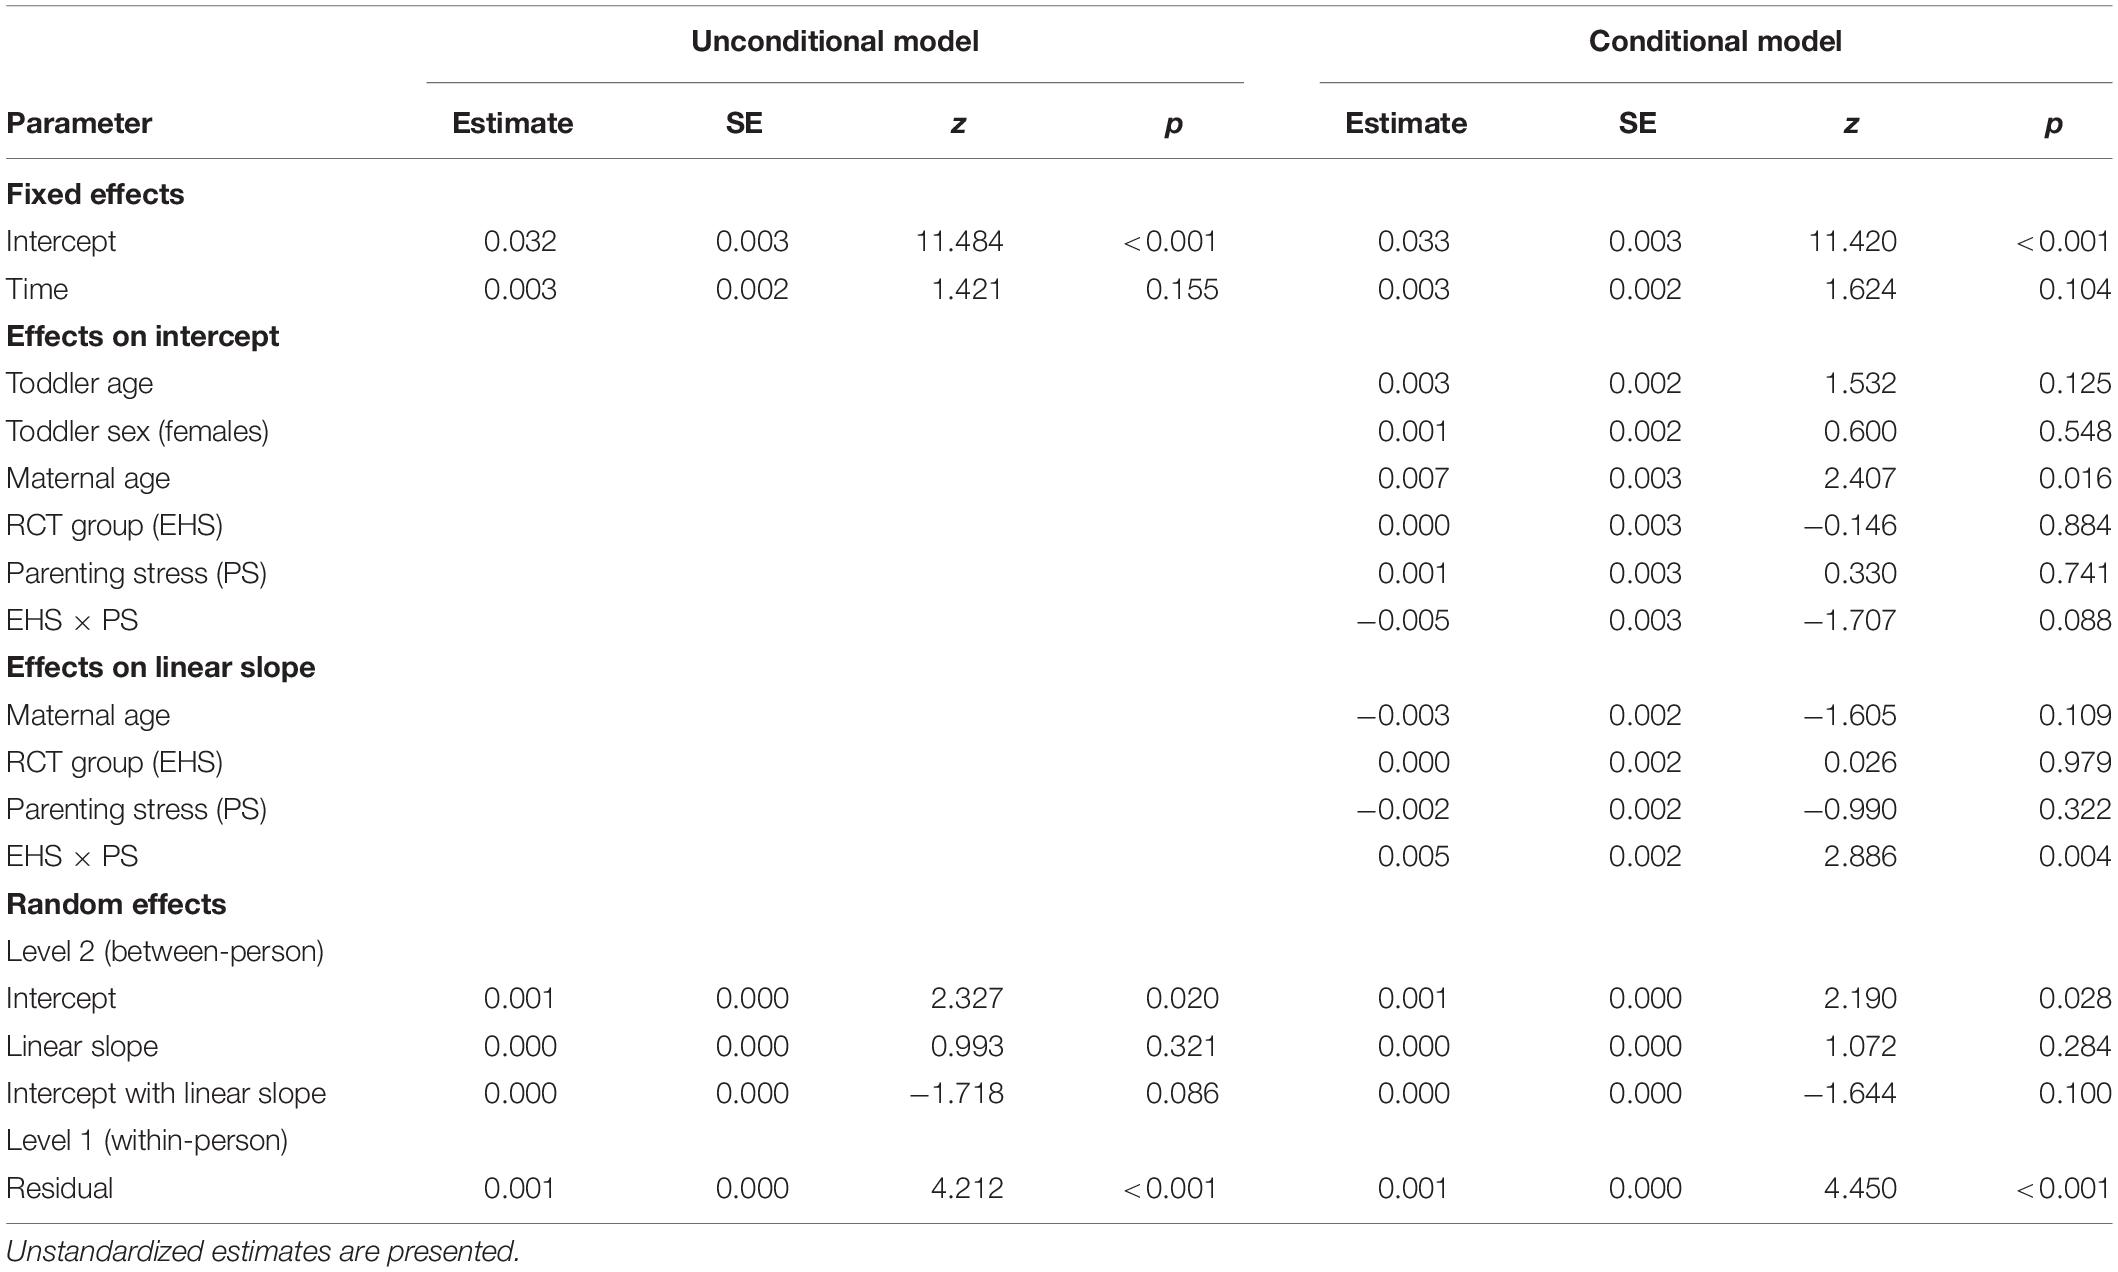Click the Unconditional model column group header
Screen dimensions: 2118x1272
834,41
